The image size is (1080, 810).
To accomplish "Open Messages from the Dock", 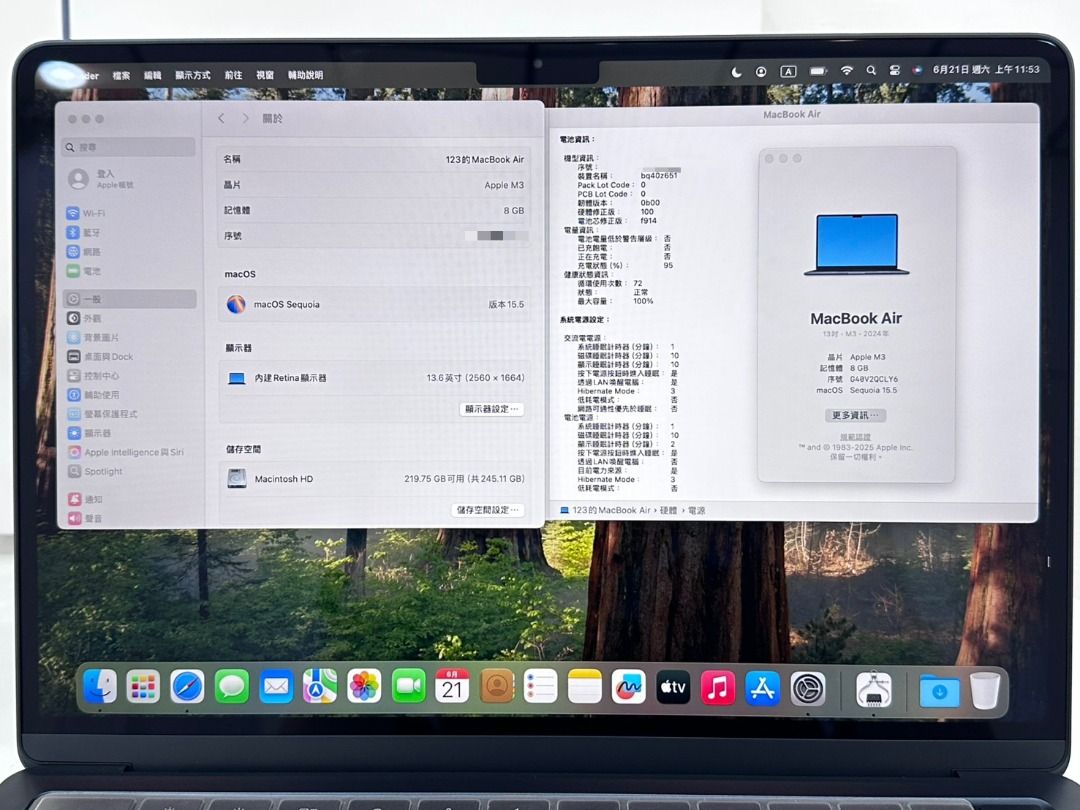I will [x=232, y=687].
